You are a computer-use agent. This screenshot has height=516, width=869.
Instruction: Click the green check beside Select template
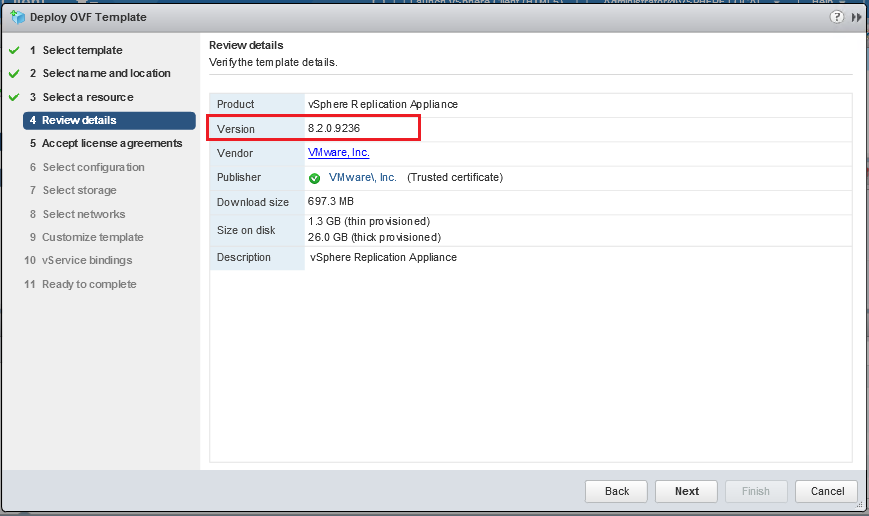click(x=14, y=50)
